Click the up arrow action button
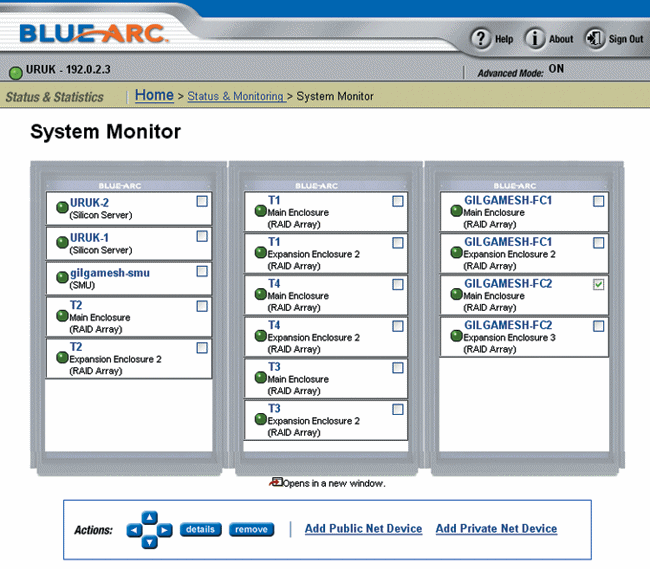 [150, 518]
